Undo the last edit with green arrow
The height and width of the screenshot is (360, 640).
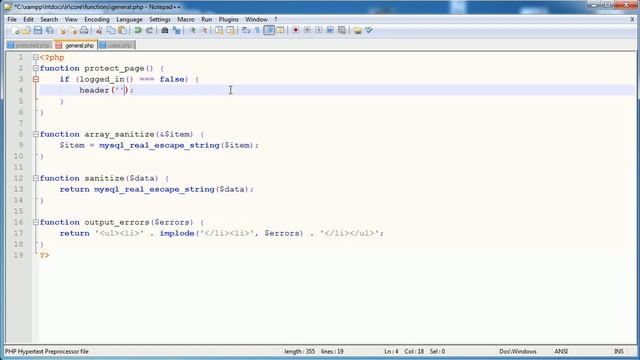[x=138, y=31]
